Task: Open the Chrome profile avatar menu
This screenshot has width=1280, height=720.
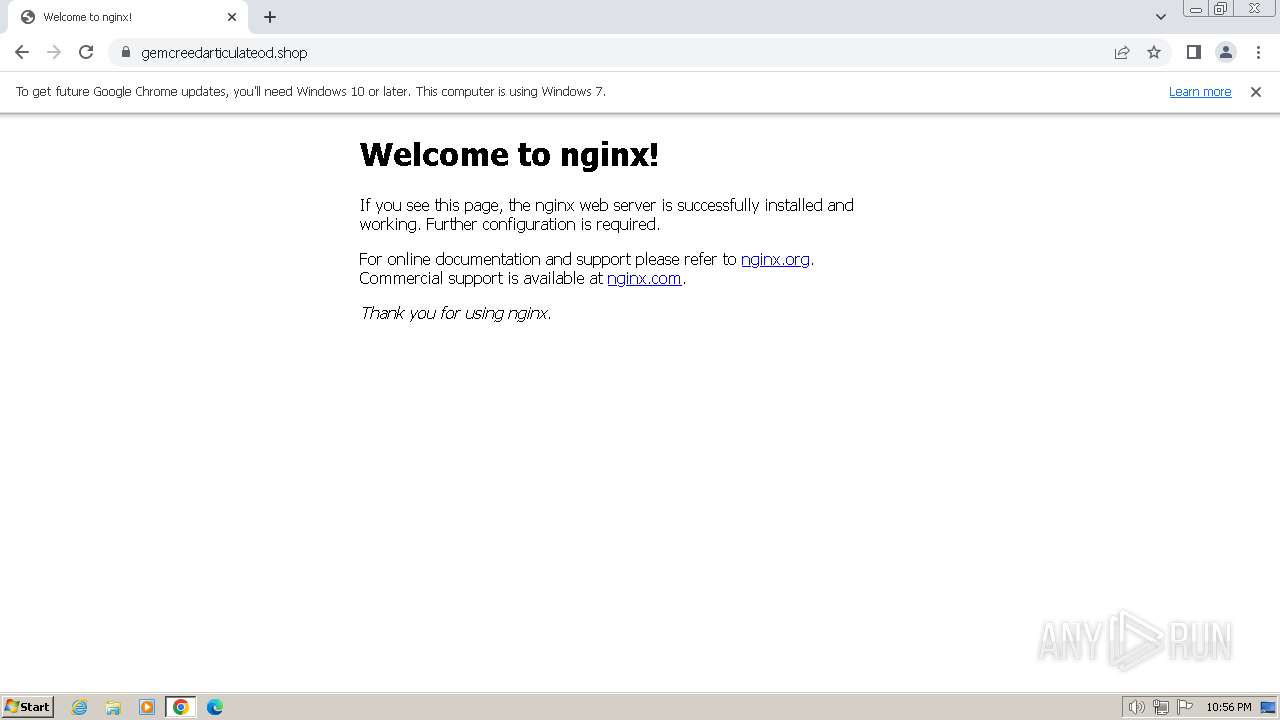Action: (x=1225, y=52)
